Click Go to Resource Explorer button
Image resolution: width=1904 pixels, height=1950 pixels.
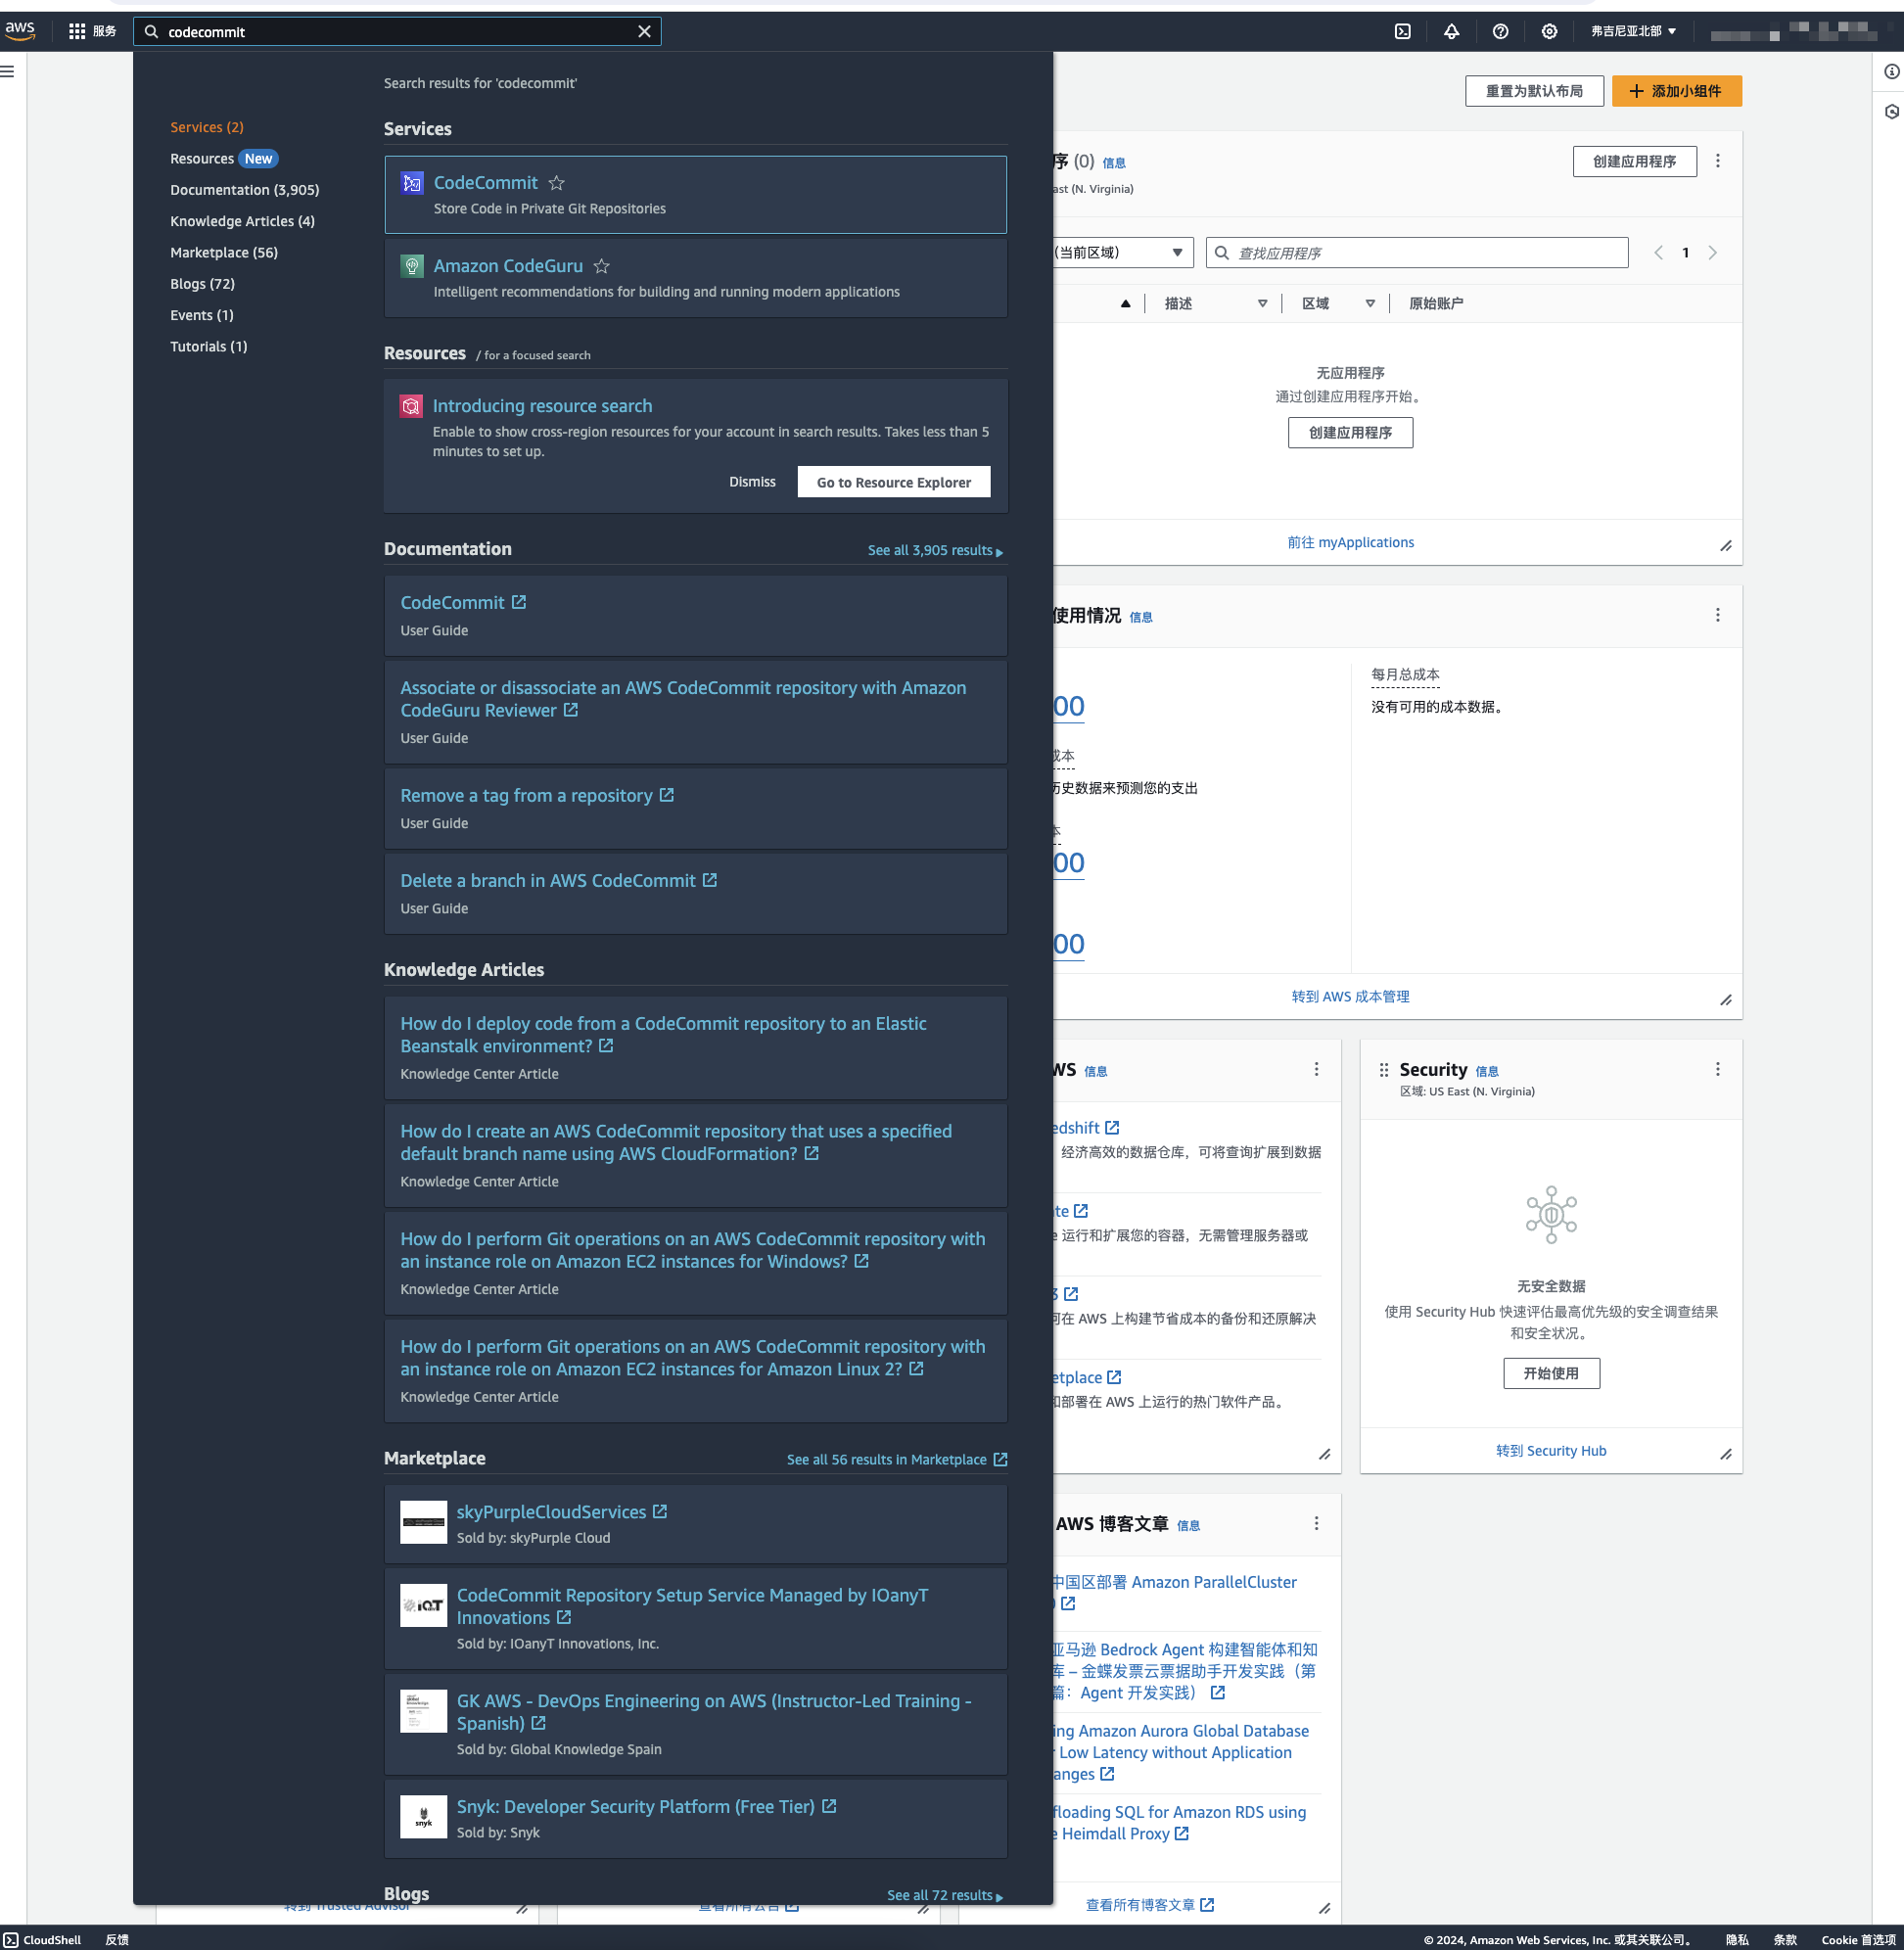[893, 482]
